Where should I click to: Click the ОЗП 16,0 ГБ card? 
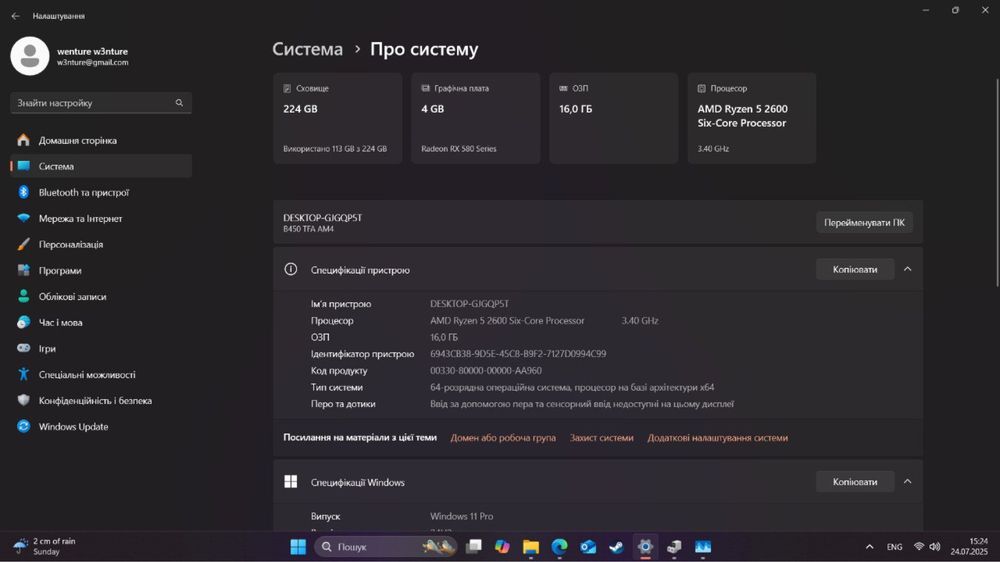pyautogui.click(x=614, y=118)
